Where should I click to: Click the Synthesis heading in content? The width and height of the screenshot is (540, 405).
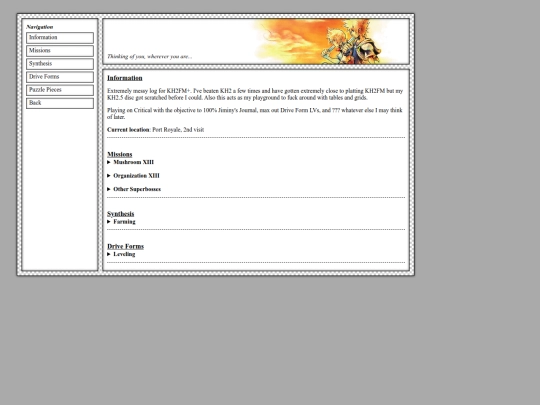[x=121, y=214]
